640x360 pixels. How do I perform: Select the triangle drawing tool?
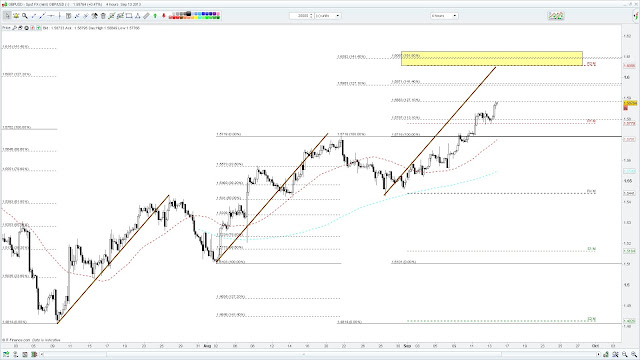[x=138, y=16]
